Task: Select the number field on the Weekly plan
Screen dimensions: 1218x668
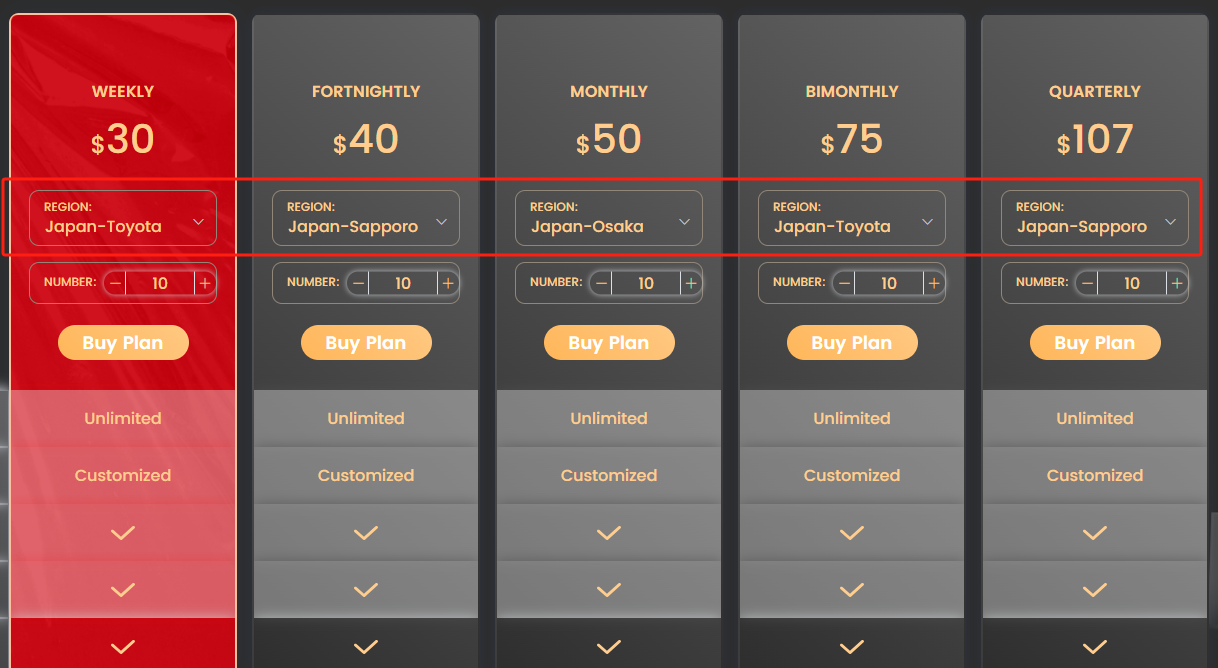Action: [x=159, y=283]
